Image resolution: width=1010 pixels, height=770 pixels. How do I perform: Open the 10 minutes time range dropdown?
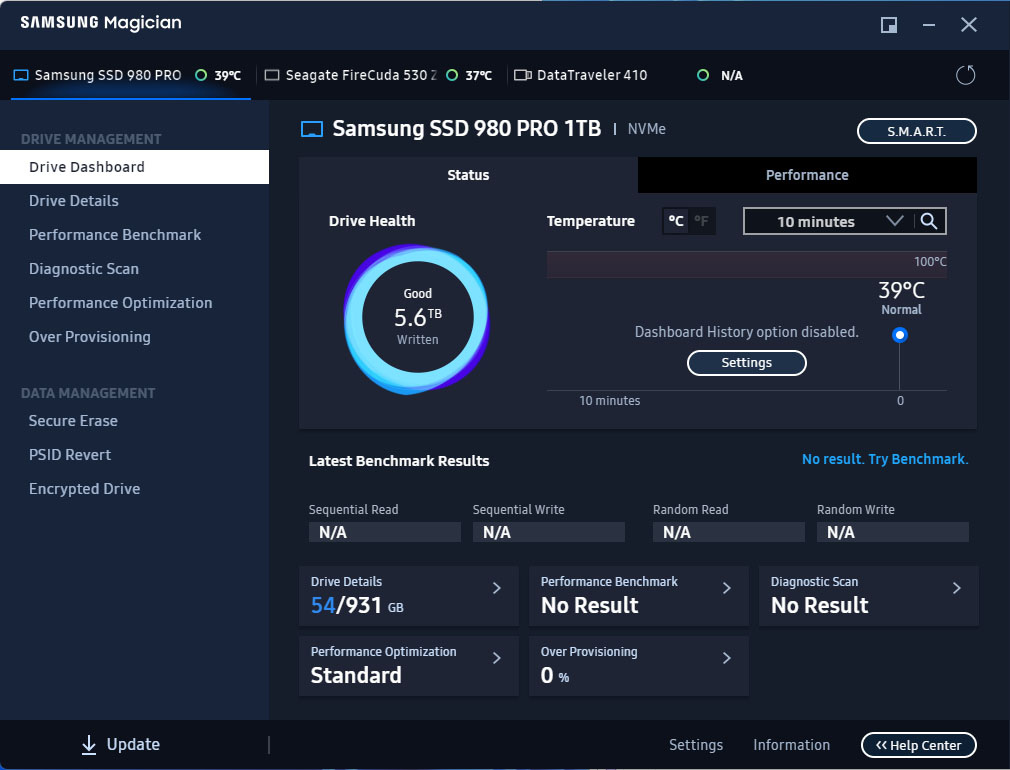click(x=830, y=221)
